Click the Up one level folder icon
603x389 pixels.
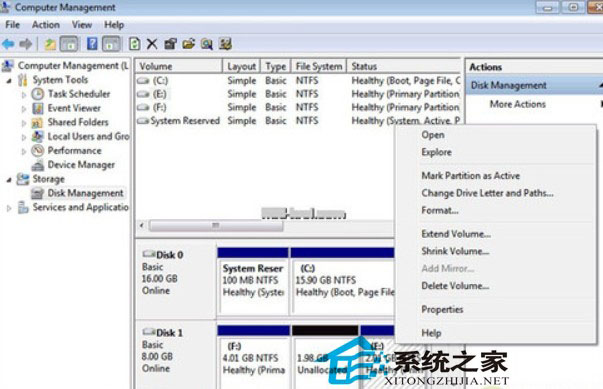(50, 44)
